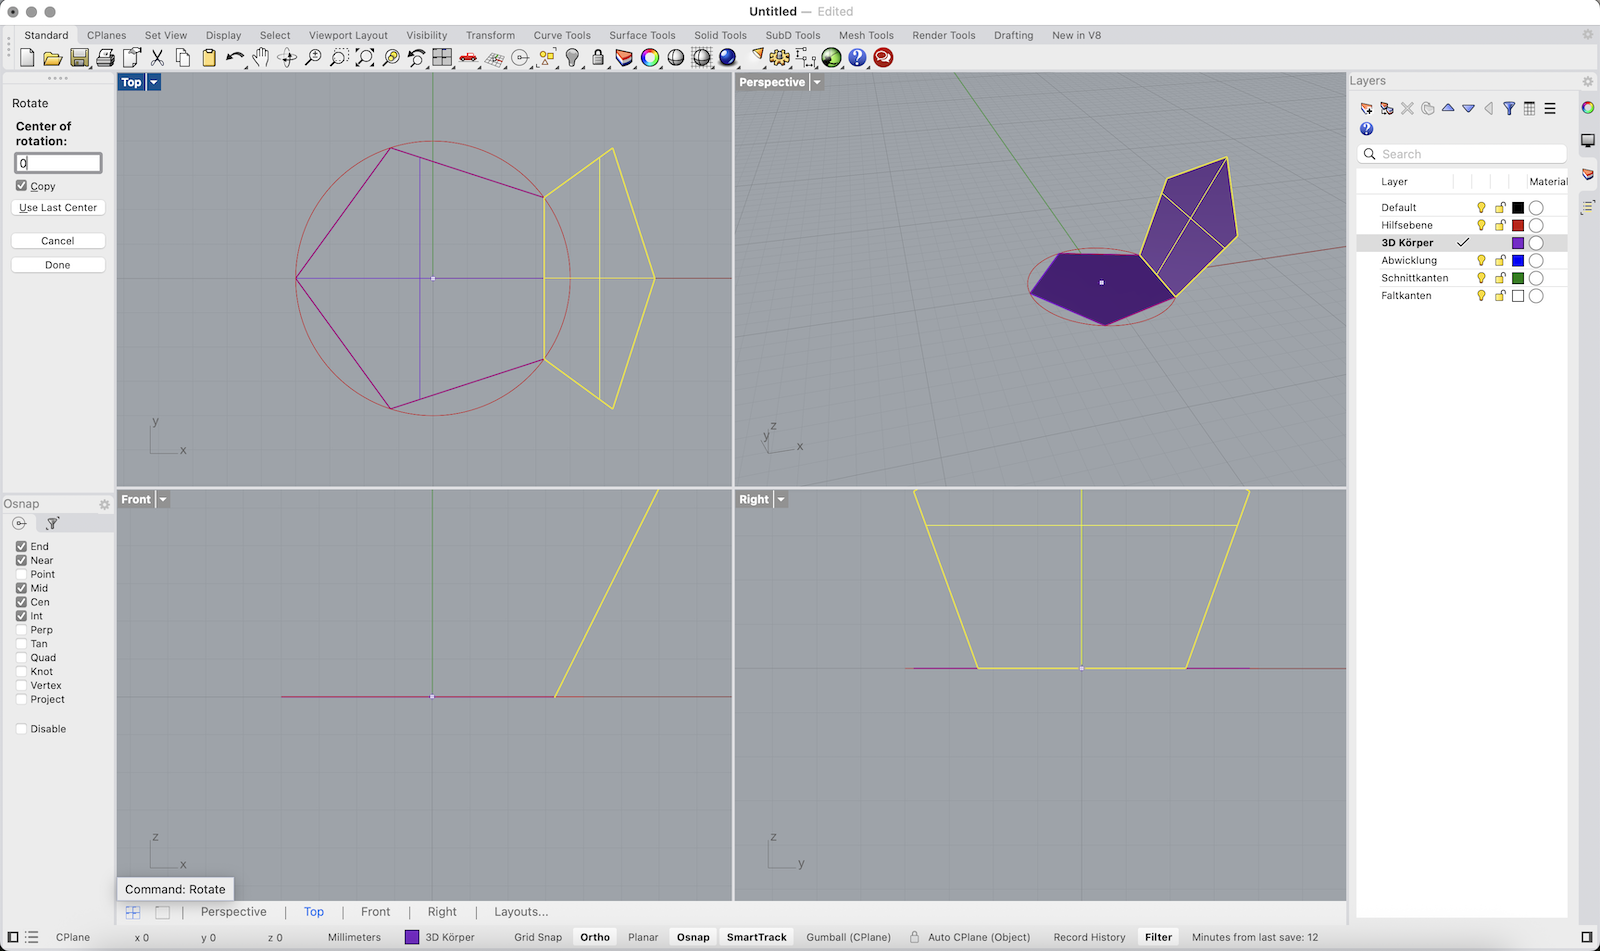Lock the Abwicklung layer via its padlock
1600x951 pixels.
coord(1500,260)
